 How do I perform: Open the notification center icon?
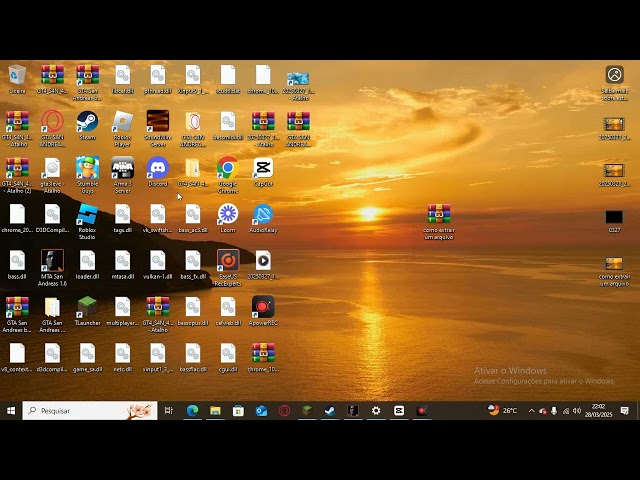click(x=624, y=411)
